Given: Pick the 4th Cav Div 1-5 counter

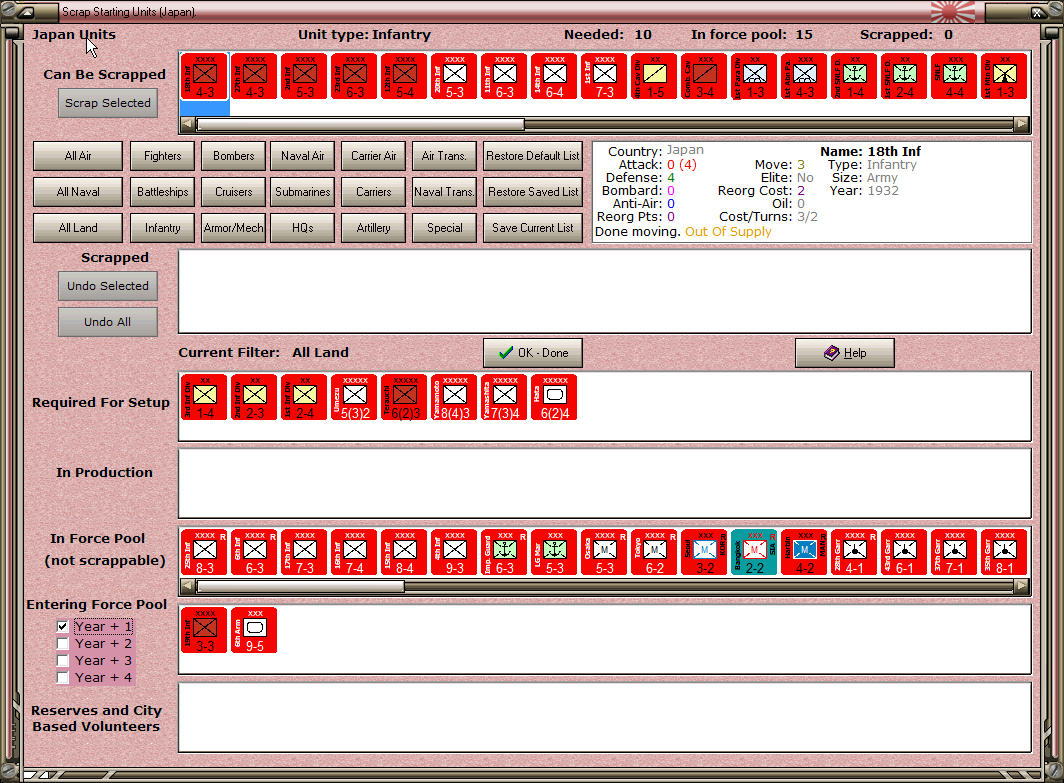Looking at the screenshot, I should pyautogui.click(x=654, y=76).
